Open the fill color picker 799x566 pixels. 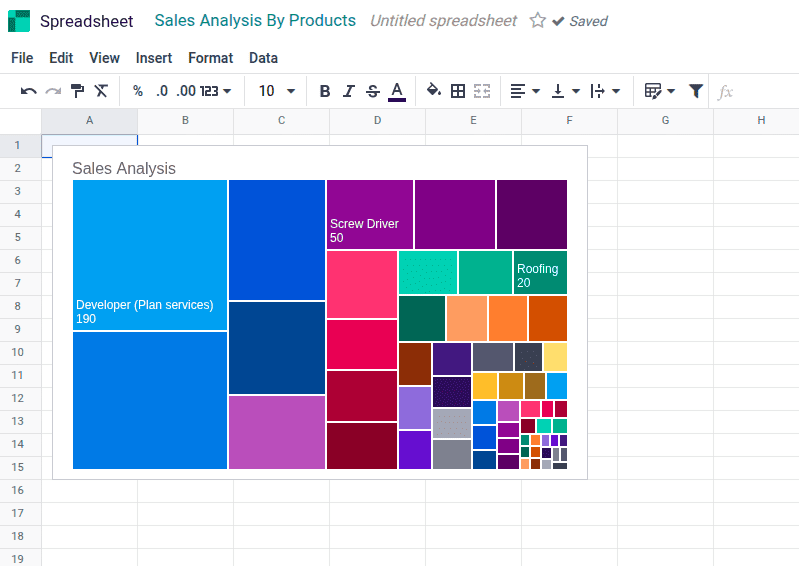pos(433,91)
